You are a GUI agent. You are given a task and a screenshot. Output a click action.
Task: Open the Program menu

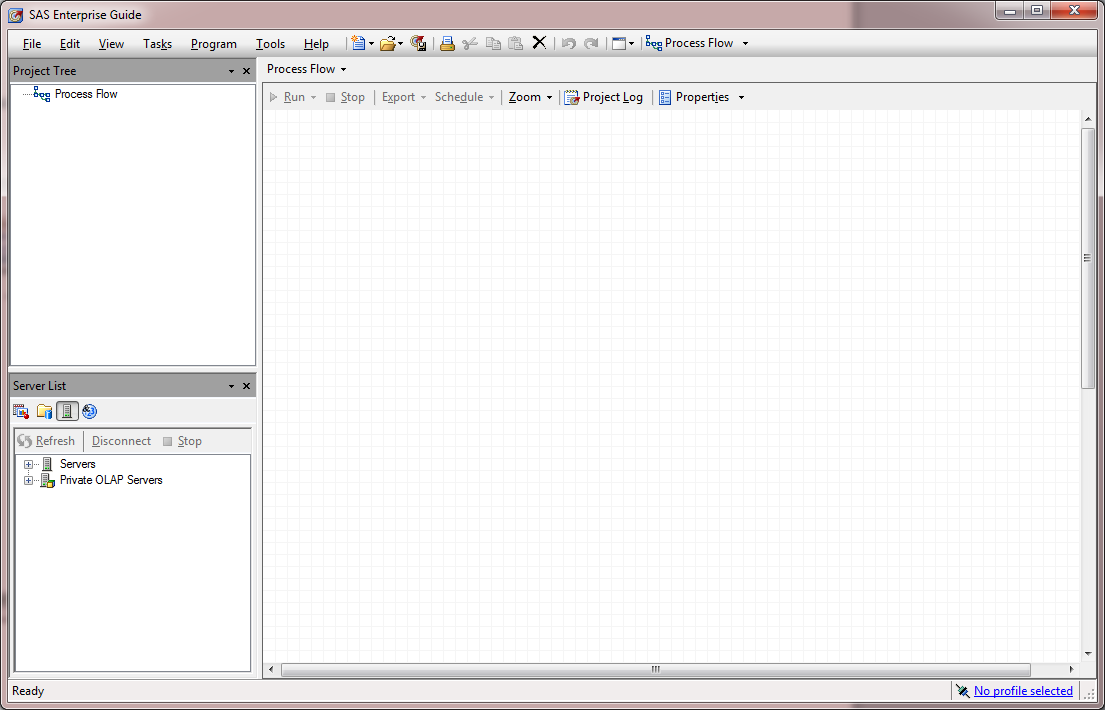click(213, 44)
